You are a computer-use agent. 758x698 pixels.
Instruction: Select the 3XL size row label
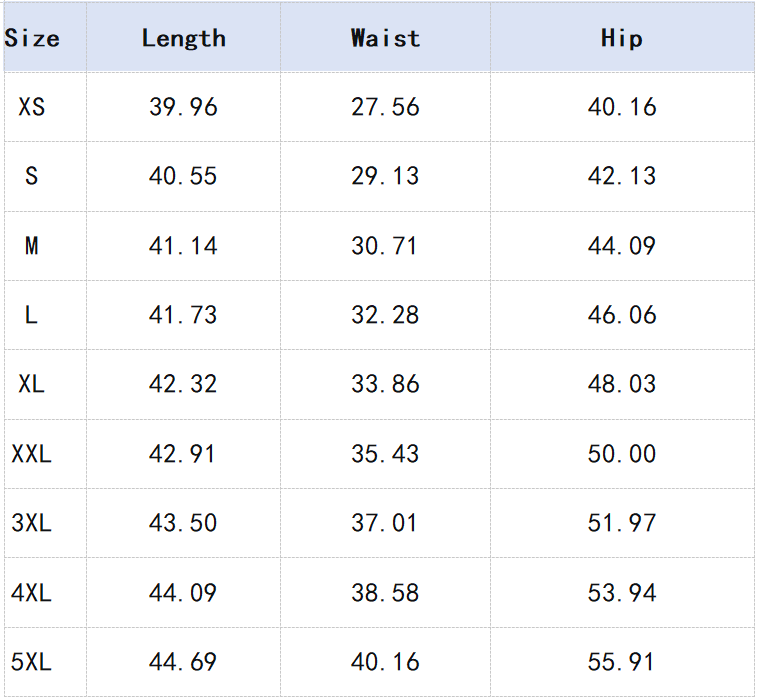click(x=32, y=523)
